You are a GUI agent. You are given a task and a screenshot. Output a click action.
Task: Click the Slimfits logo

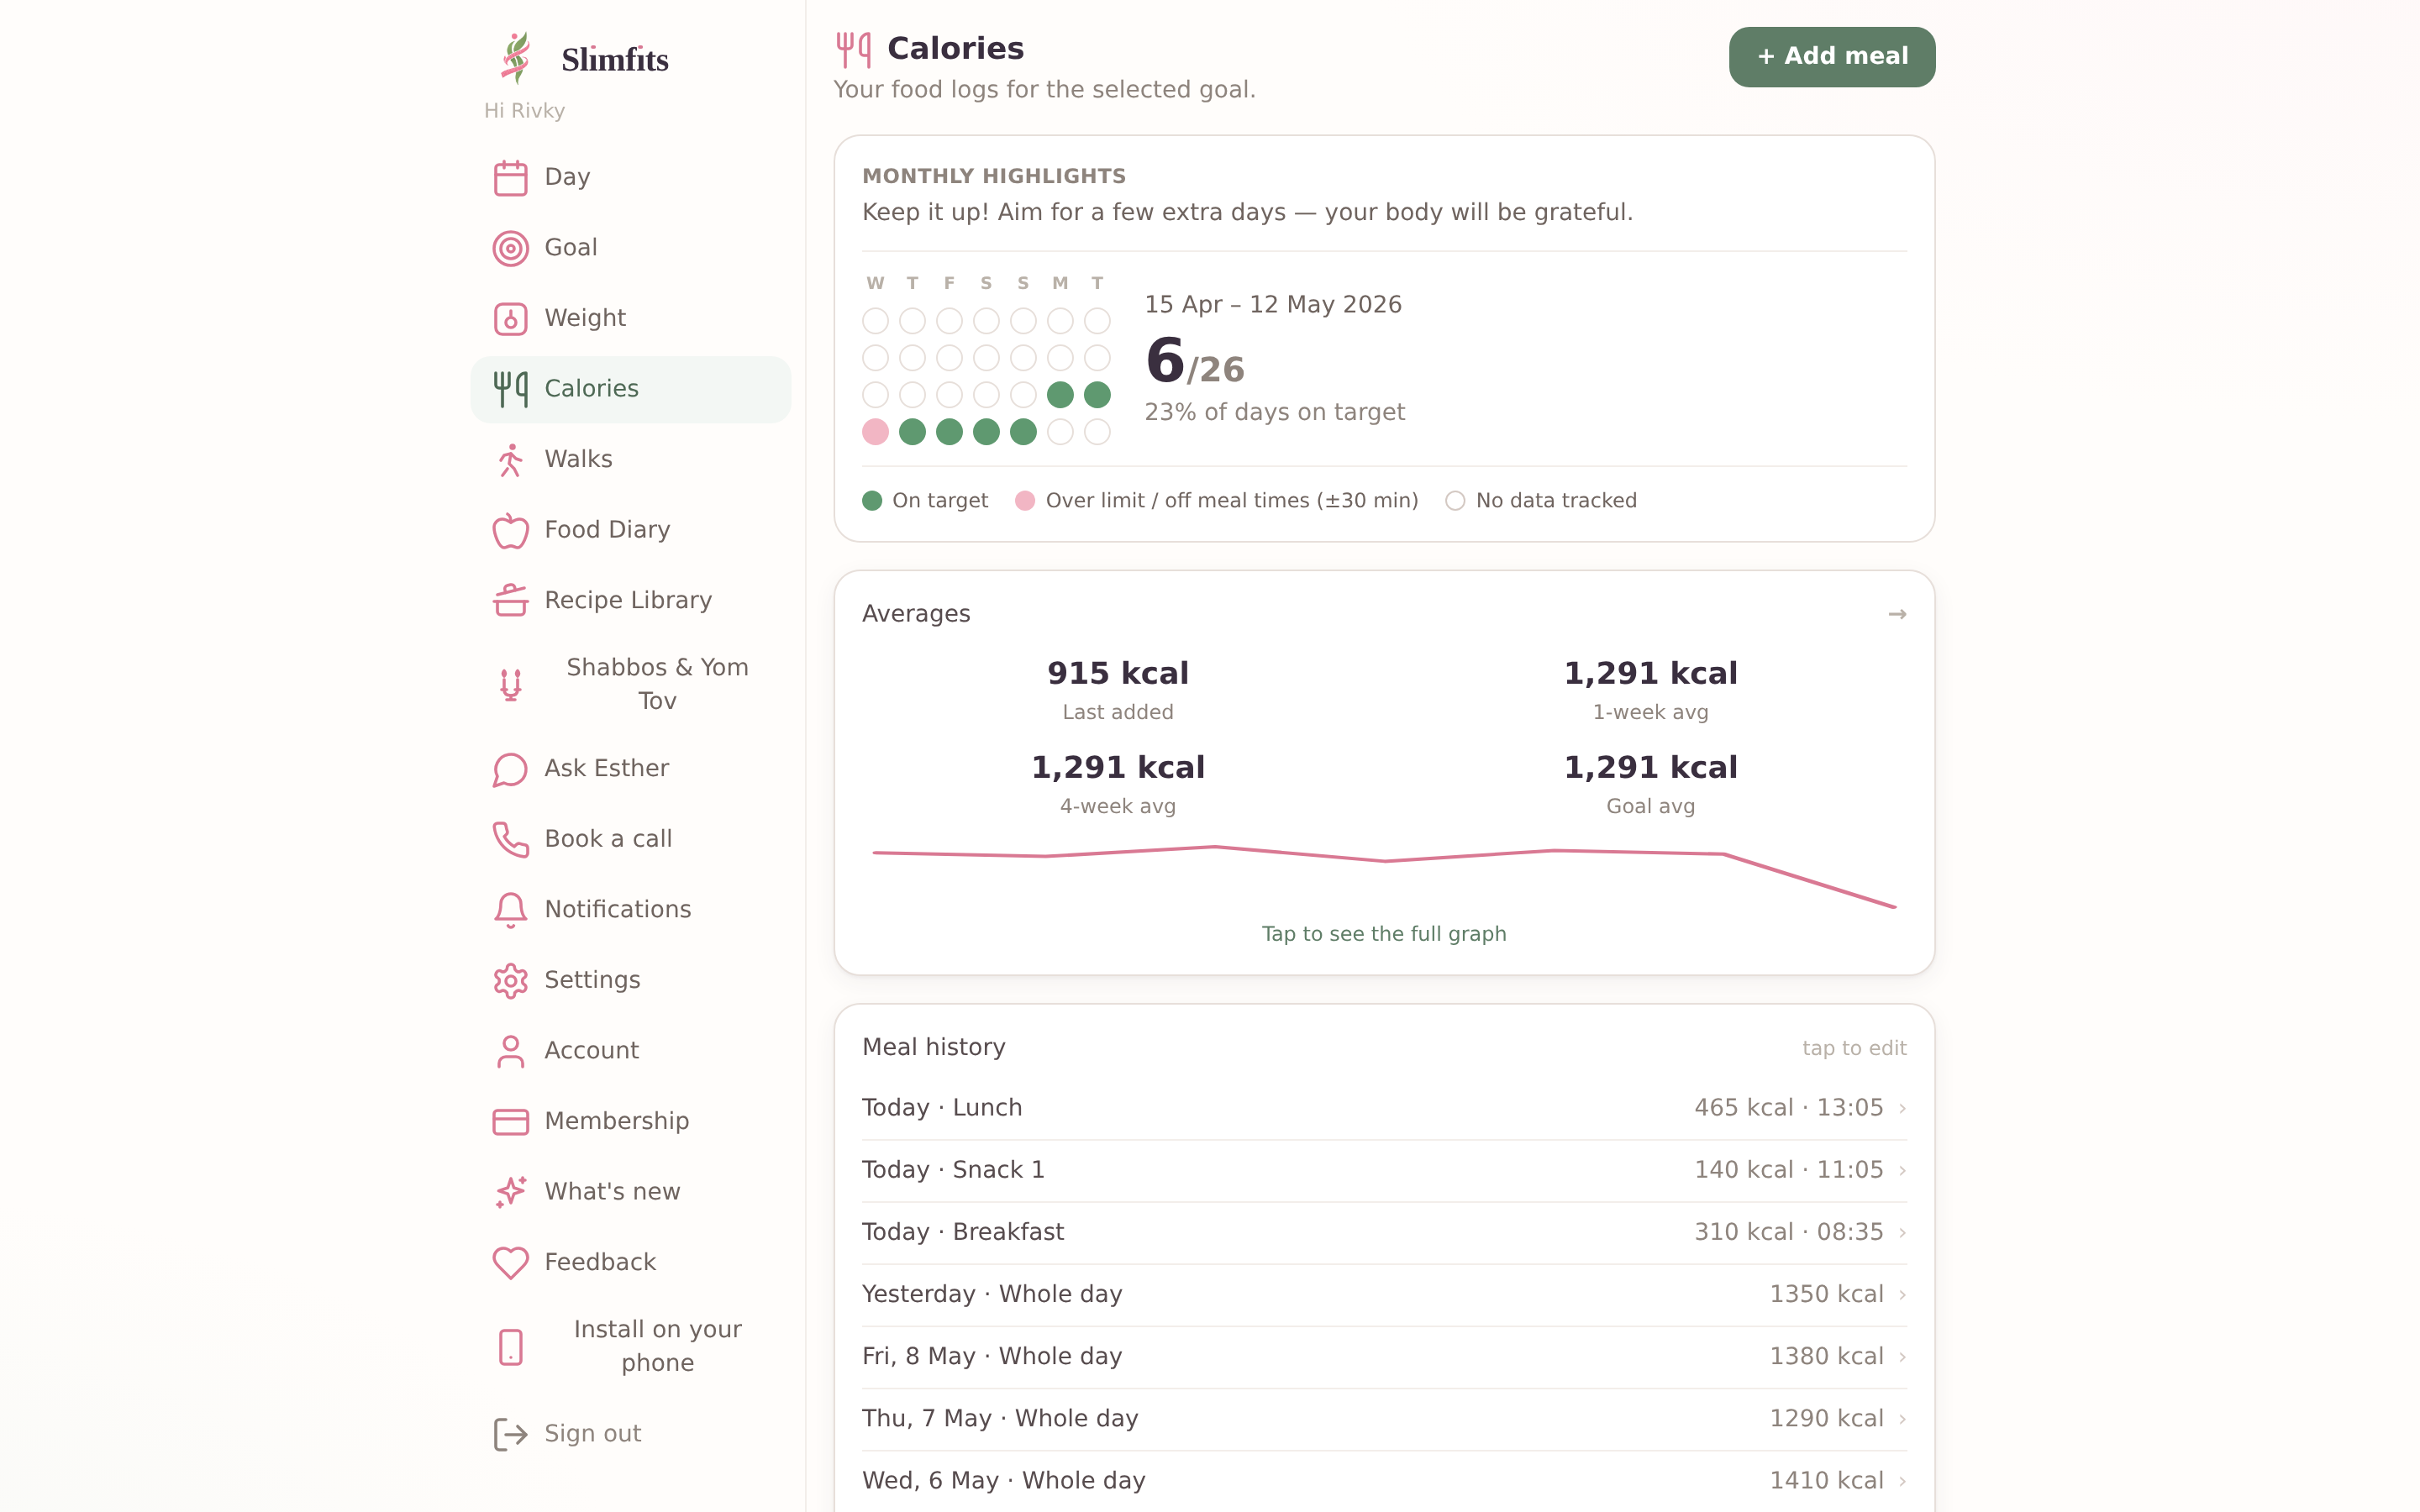click(x=584, y=58)
